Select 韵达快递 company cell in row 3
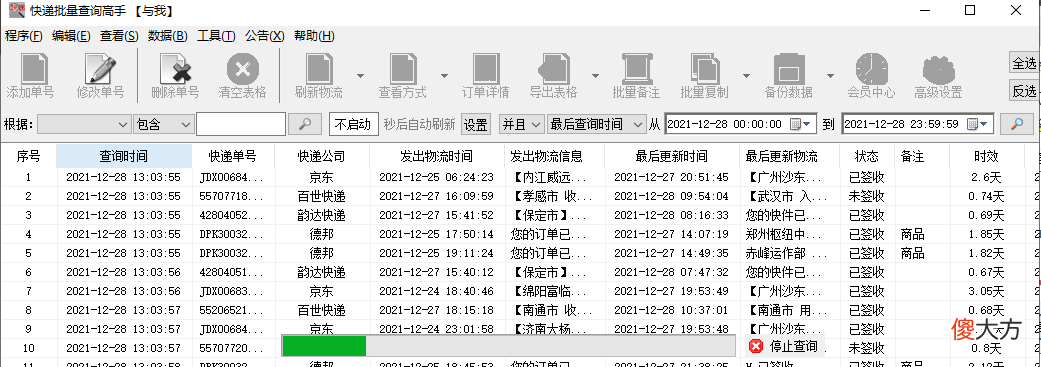Viewport: 1041px width, 367px height. pos(321,215)
